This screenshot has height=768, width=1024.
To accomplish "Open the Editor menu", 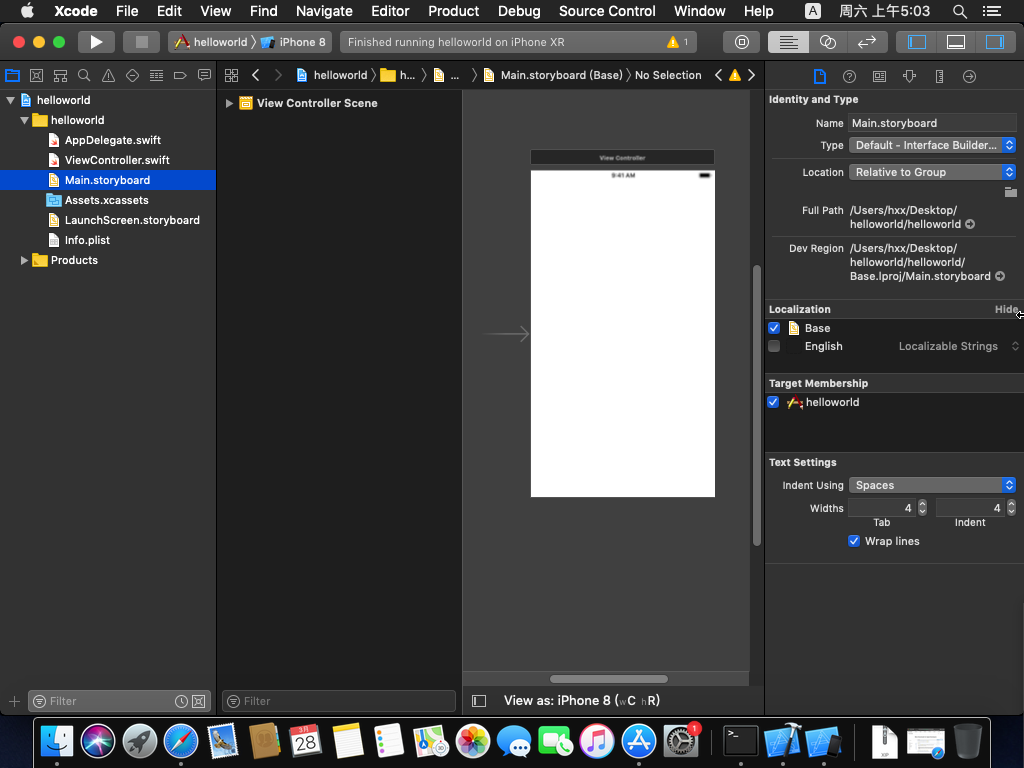I will tap(390, 11).
